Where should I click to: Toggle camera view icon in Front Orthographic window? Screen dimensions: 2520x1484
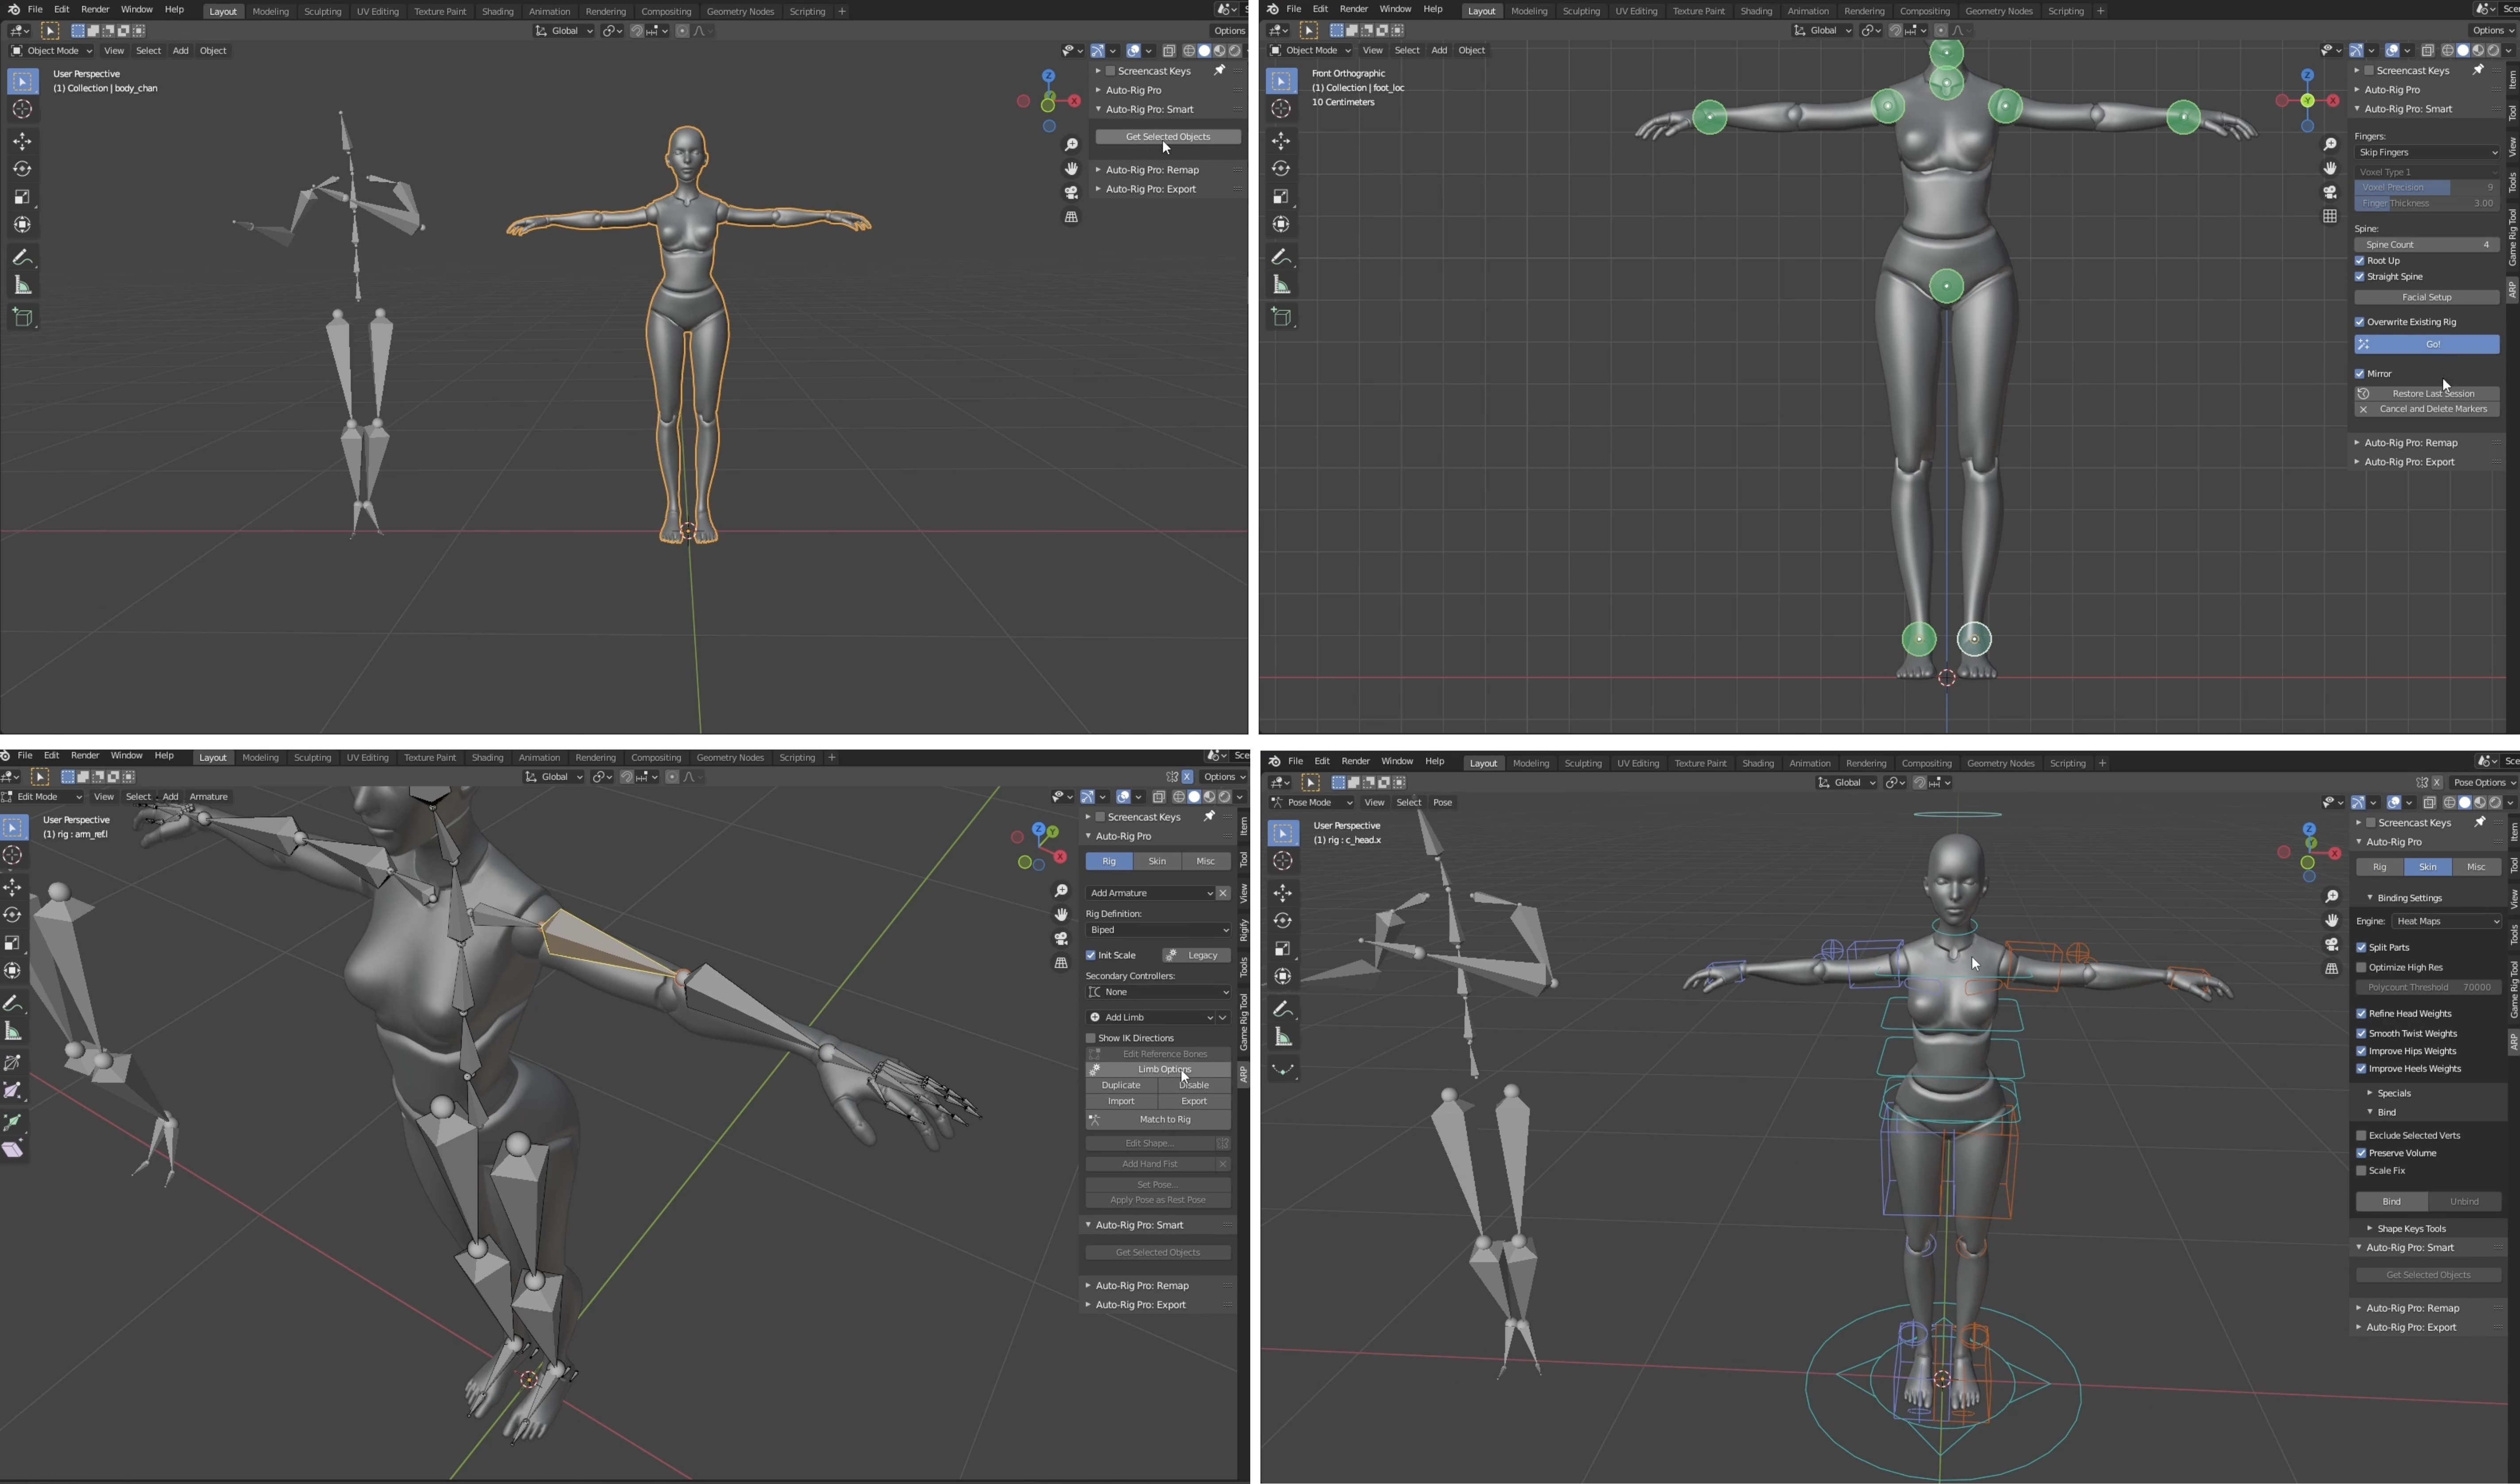point(2330,192)
